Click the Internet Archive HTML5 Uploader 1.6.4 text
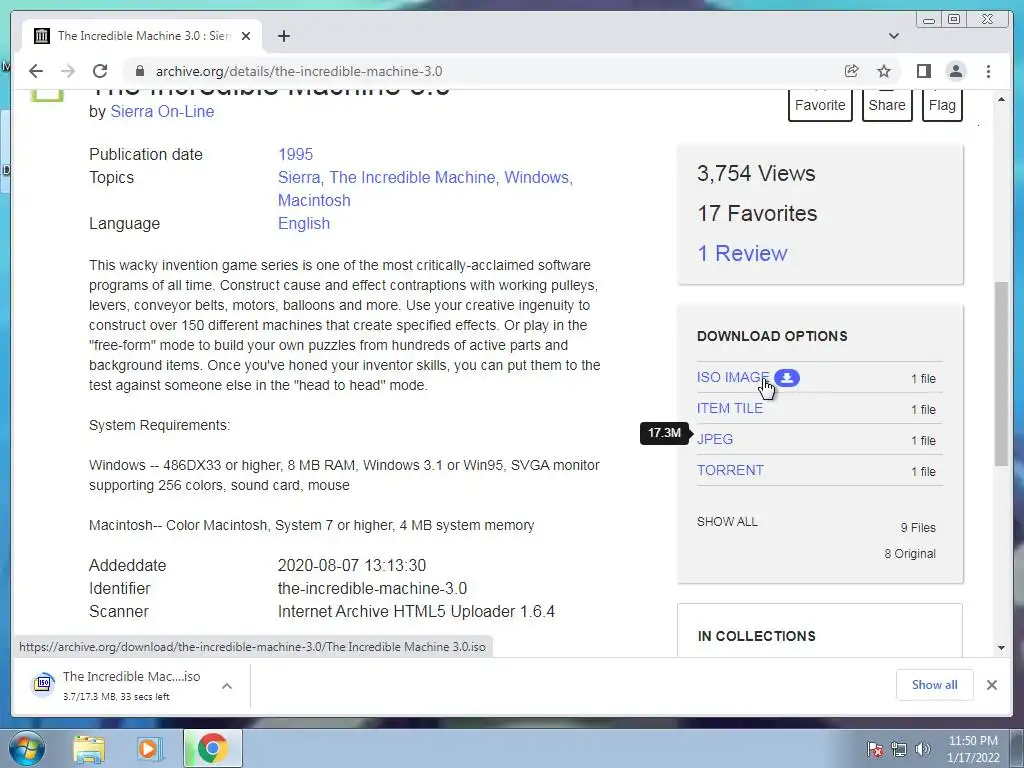The width and height of the screenshot is (1024, 768). 416,612
